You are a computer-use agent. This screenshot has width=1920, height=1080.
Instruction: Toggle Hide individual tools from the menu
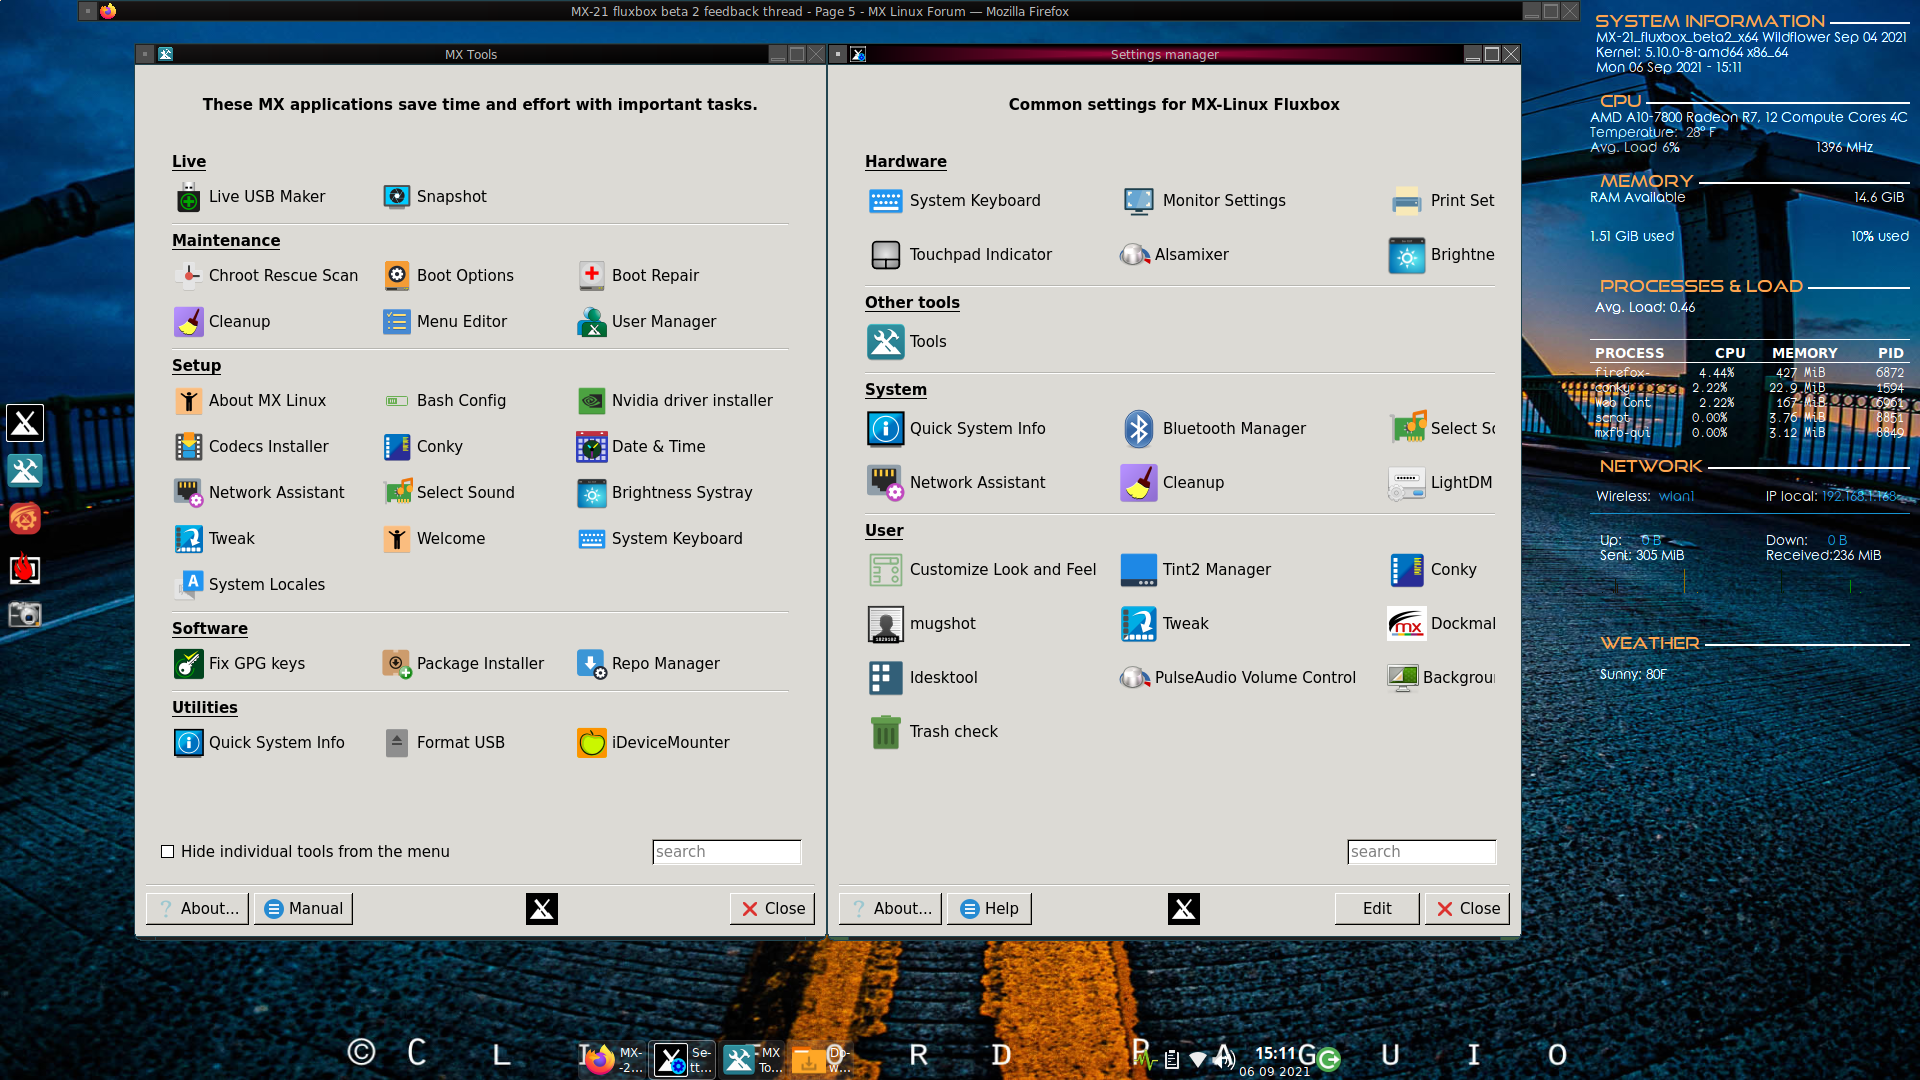[168, 852]
